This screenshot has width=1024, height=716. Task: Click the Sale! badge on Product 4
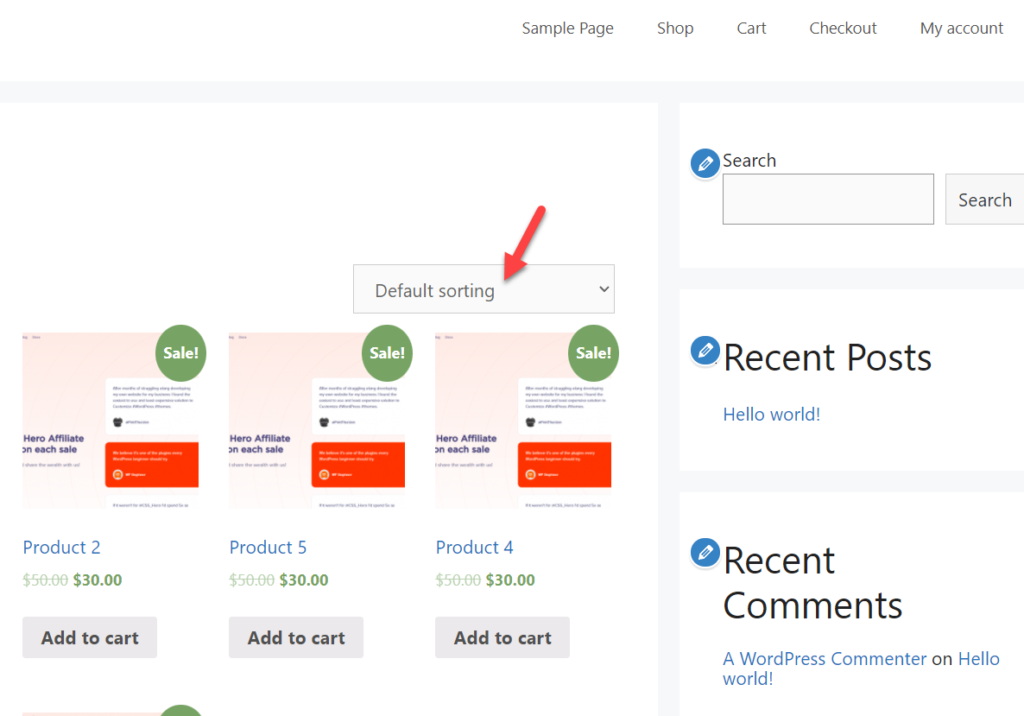pyautogui.click(x=594, y=353)
